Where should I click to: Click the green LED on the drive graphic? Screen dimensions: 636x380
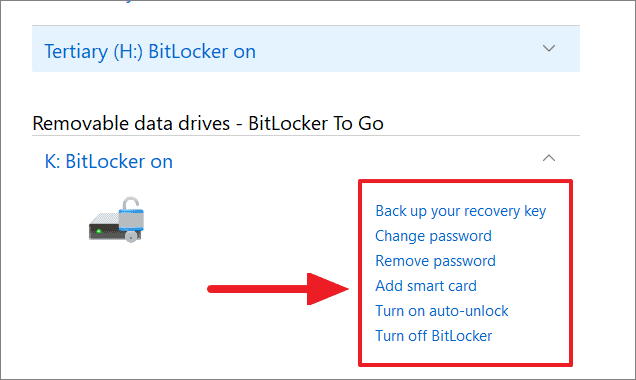coord(99,231)
